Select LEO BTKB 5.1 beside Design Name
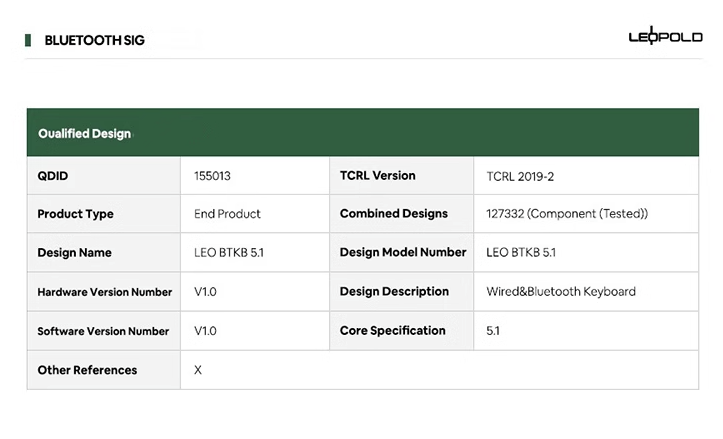 tap(229, 253)
